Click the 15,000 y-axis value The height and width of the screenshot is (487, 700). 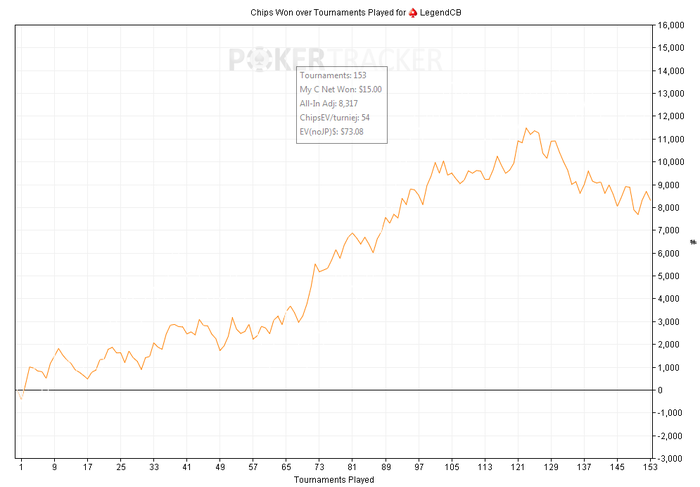[671, 48]
